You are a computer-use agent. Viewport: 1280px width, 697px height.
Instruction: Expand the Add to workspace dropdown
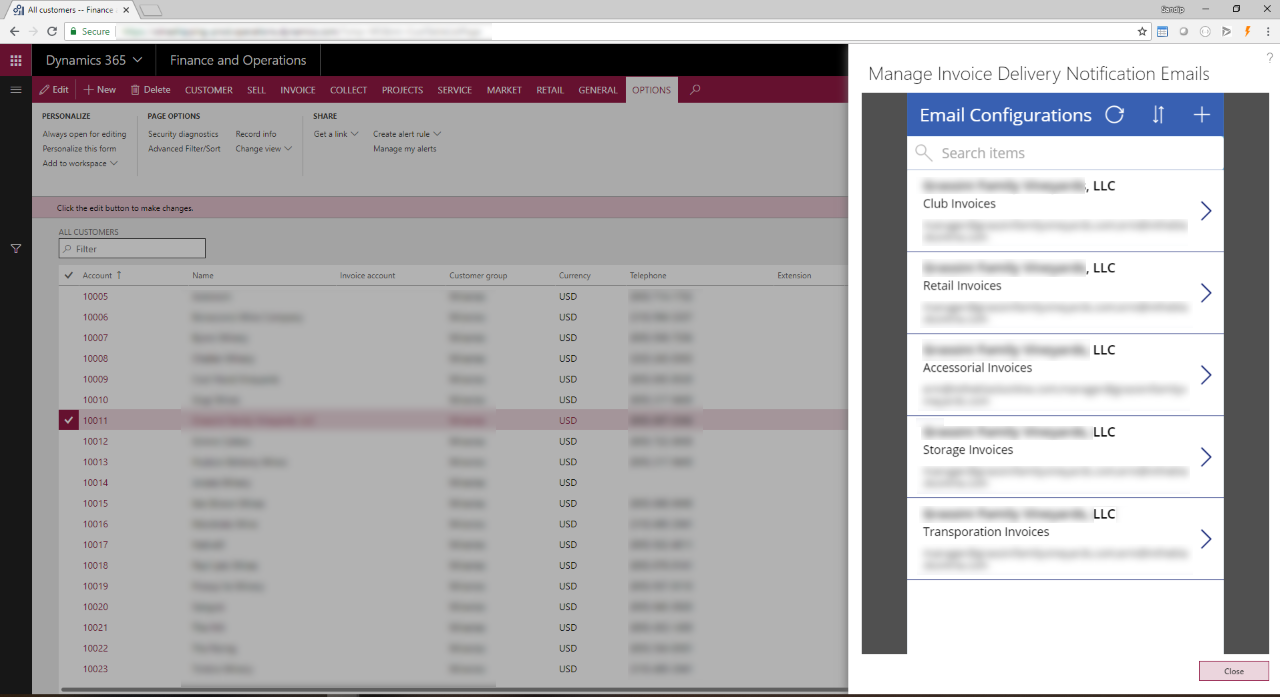(x=80, y=164)
